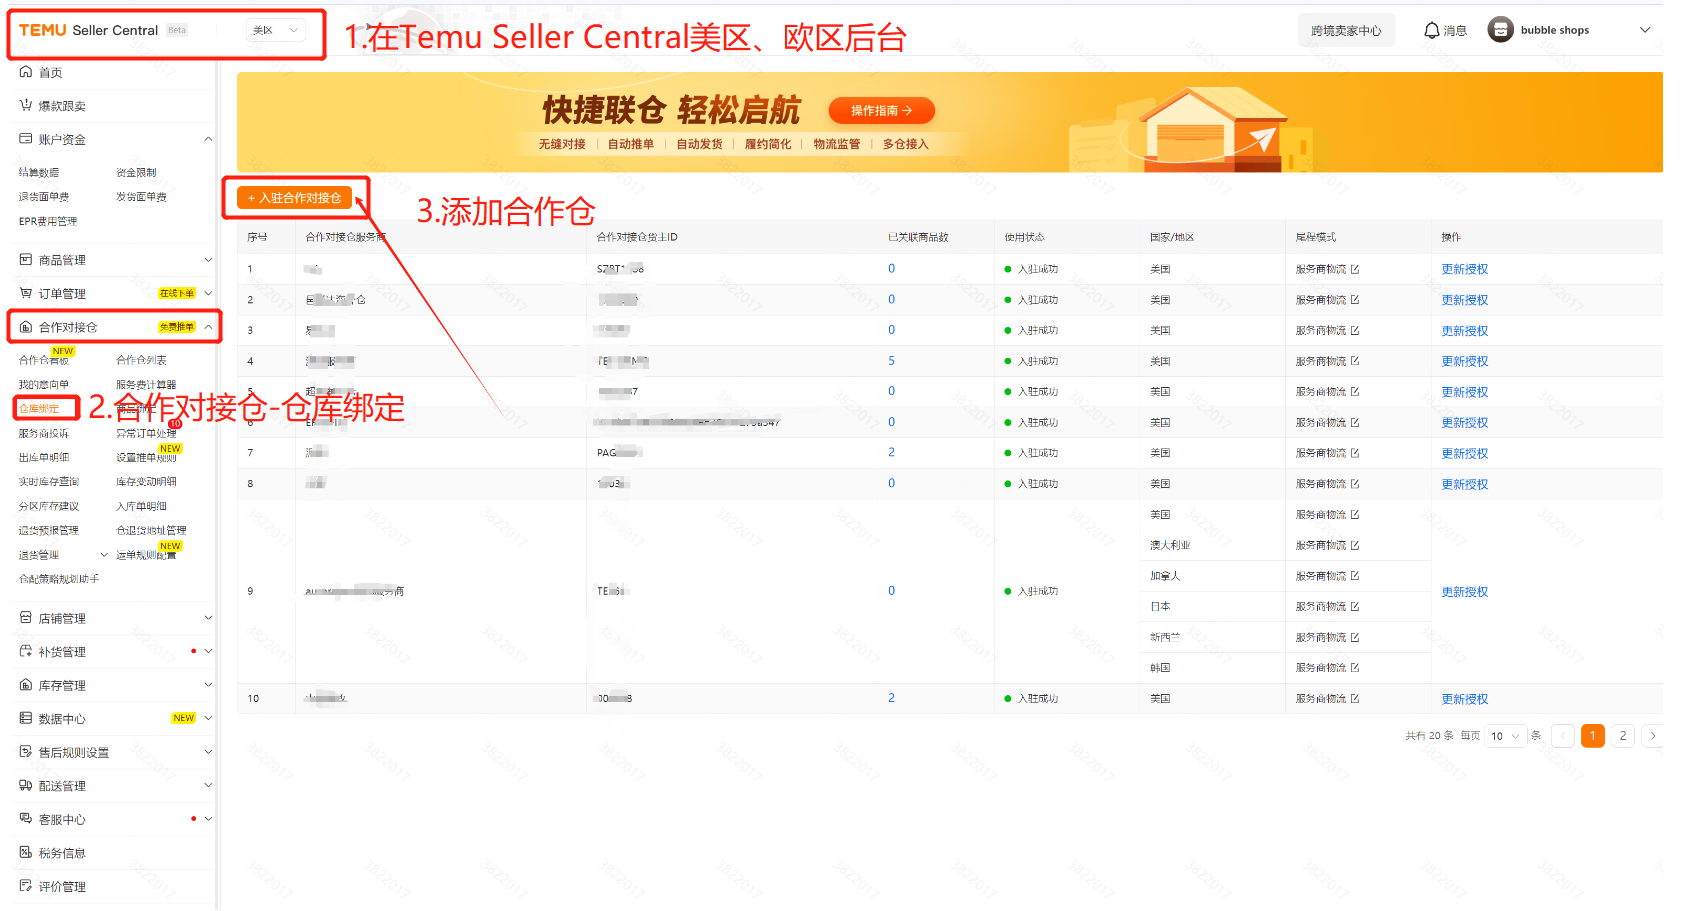Select current page 1 in pagination
Screen dimensions: 1684x911
click(x=1593, y=736)
